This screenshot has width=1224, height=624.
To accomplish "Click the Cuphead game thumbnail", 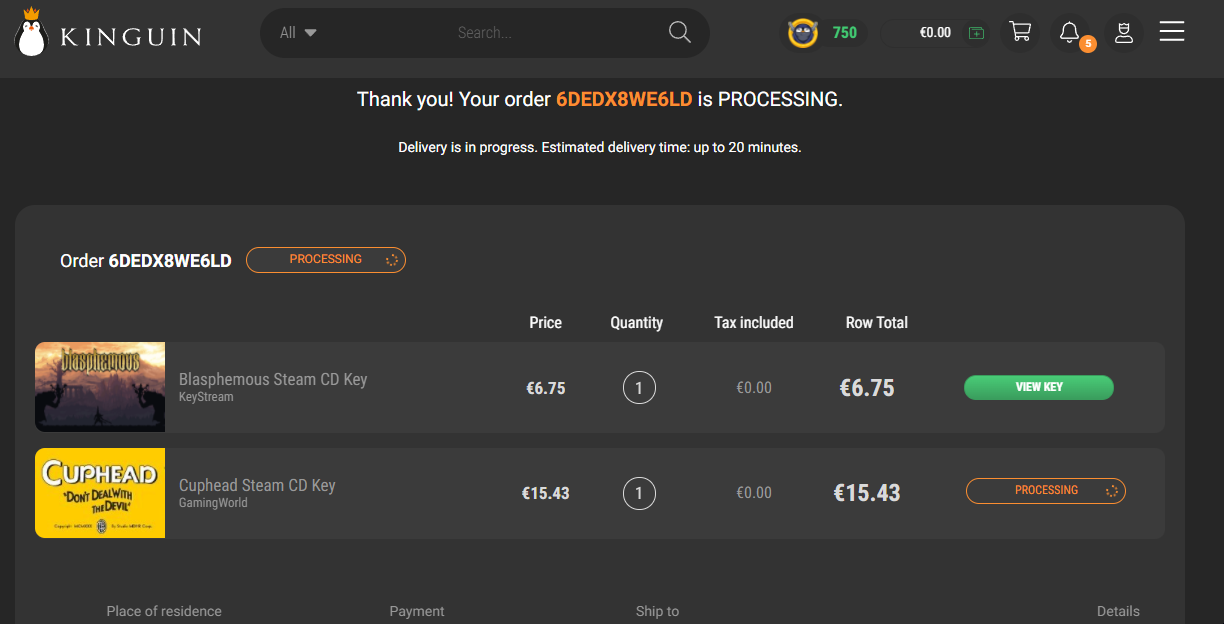I will (x=100, y=493).
